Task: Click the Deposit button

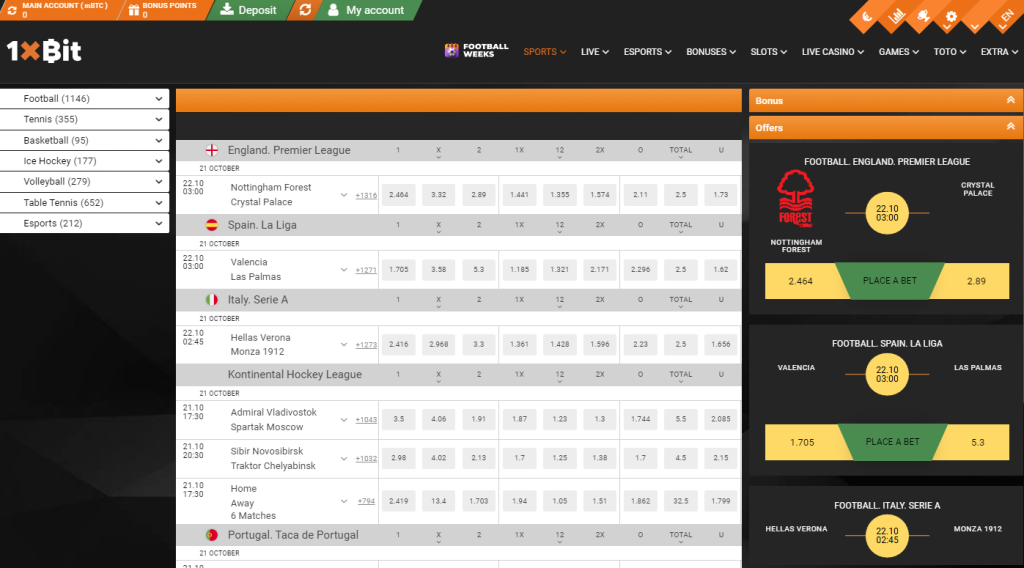Action: [x=248, y=10]
